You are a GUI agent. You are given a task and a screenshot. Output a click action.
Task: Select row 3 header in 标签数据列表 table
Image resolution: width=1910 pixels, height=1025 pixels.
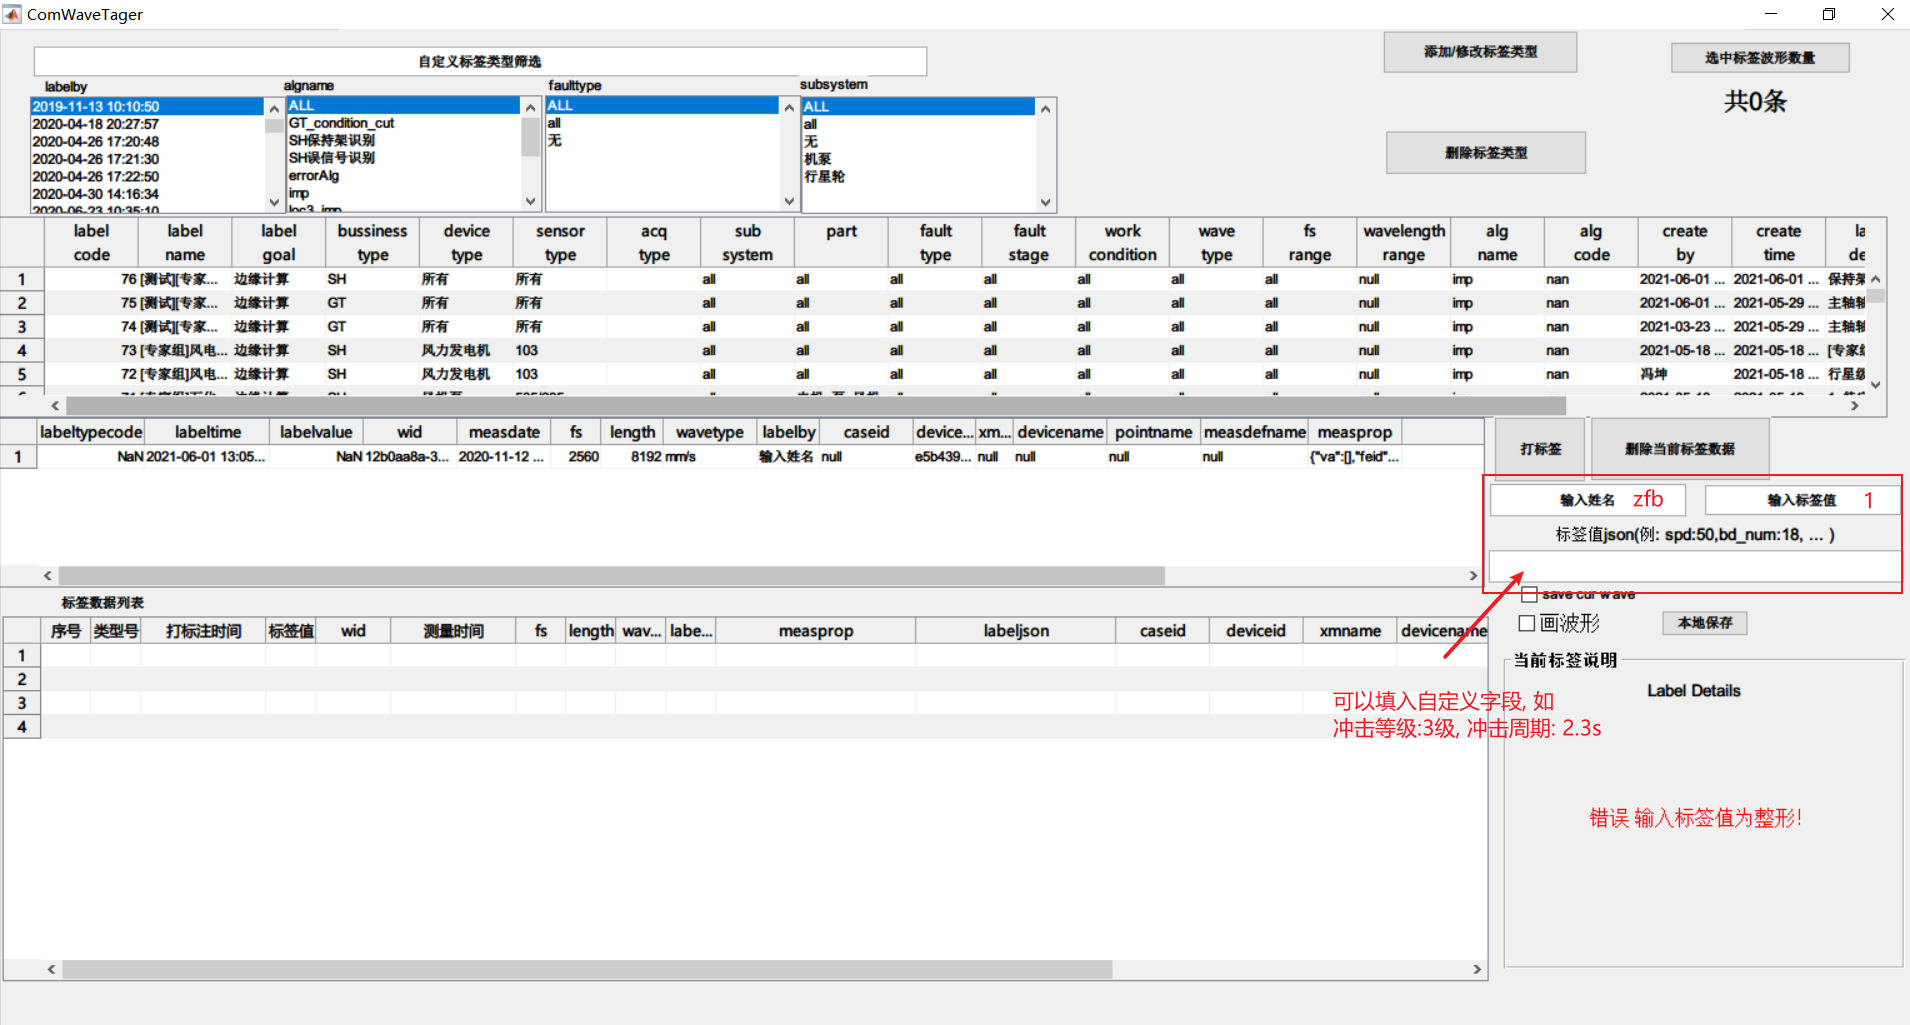[22, 703]
